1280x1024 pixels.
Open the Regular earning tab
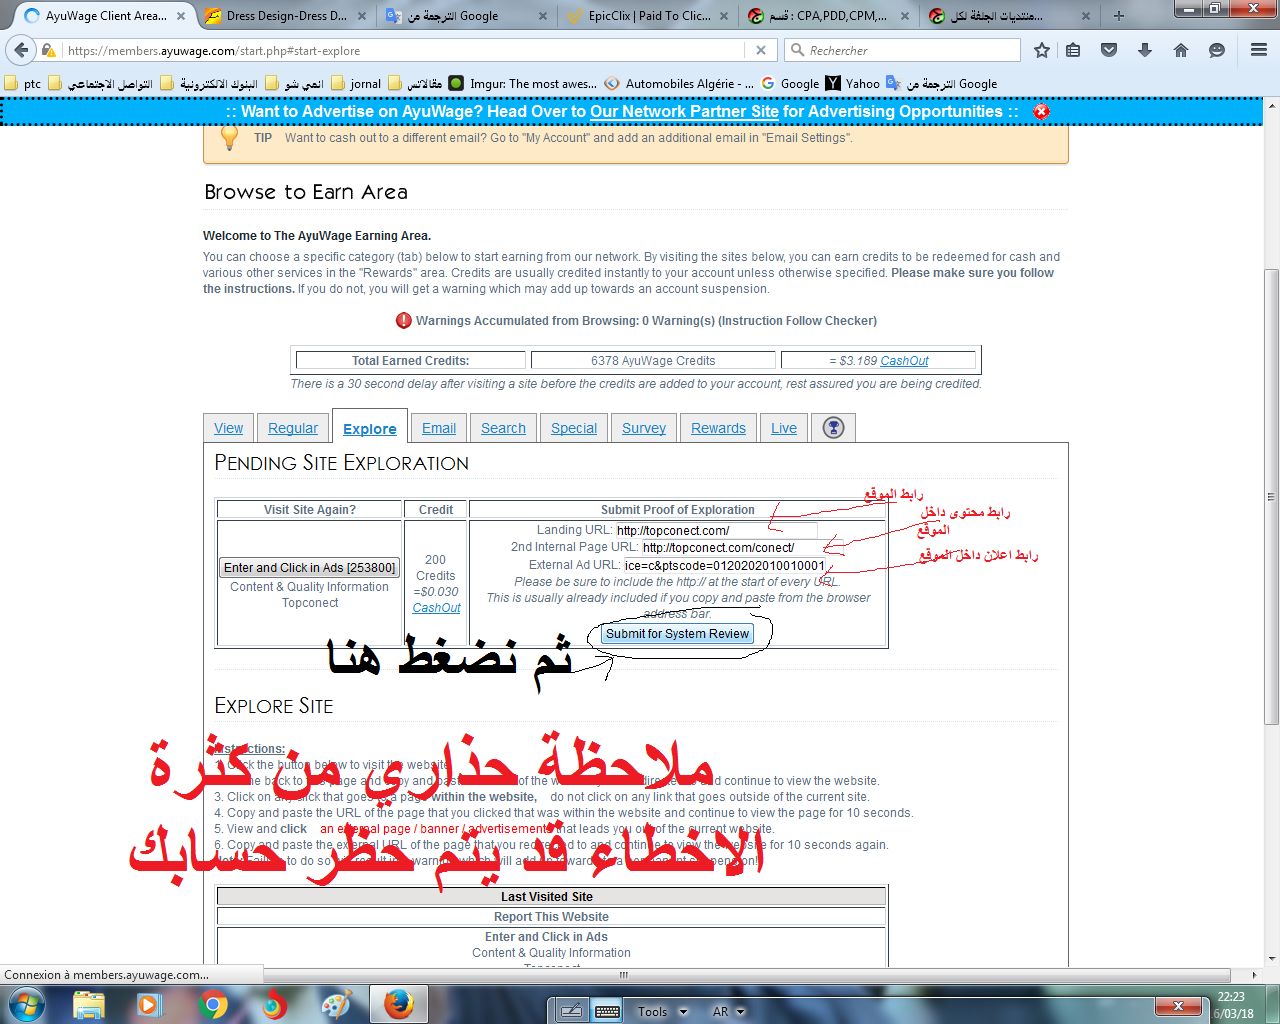pos(293,428)
